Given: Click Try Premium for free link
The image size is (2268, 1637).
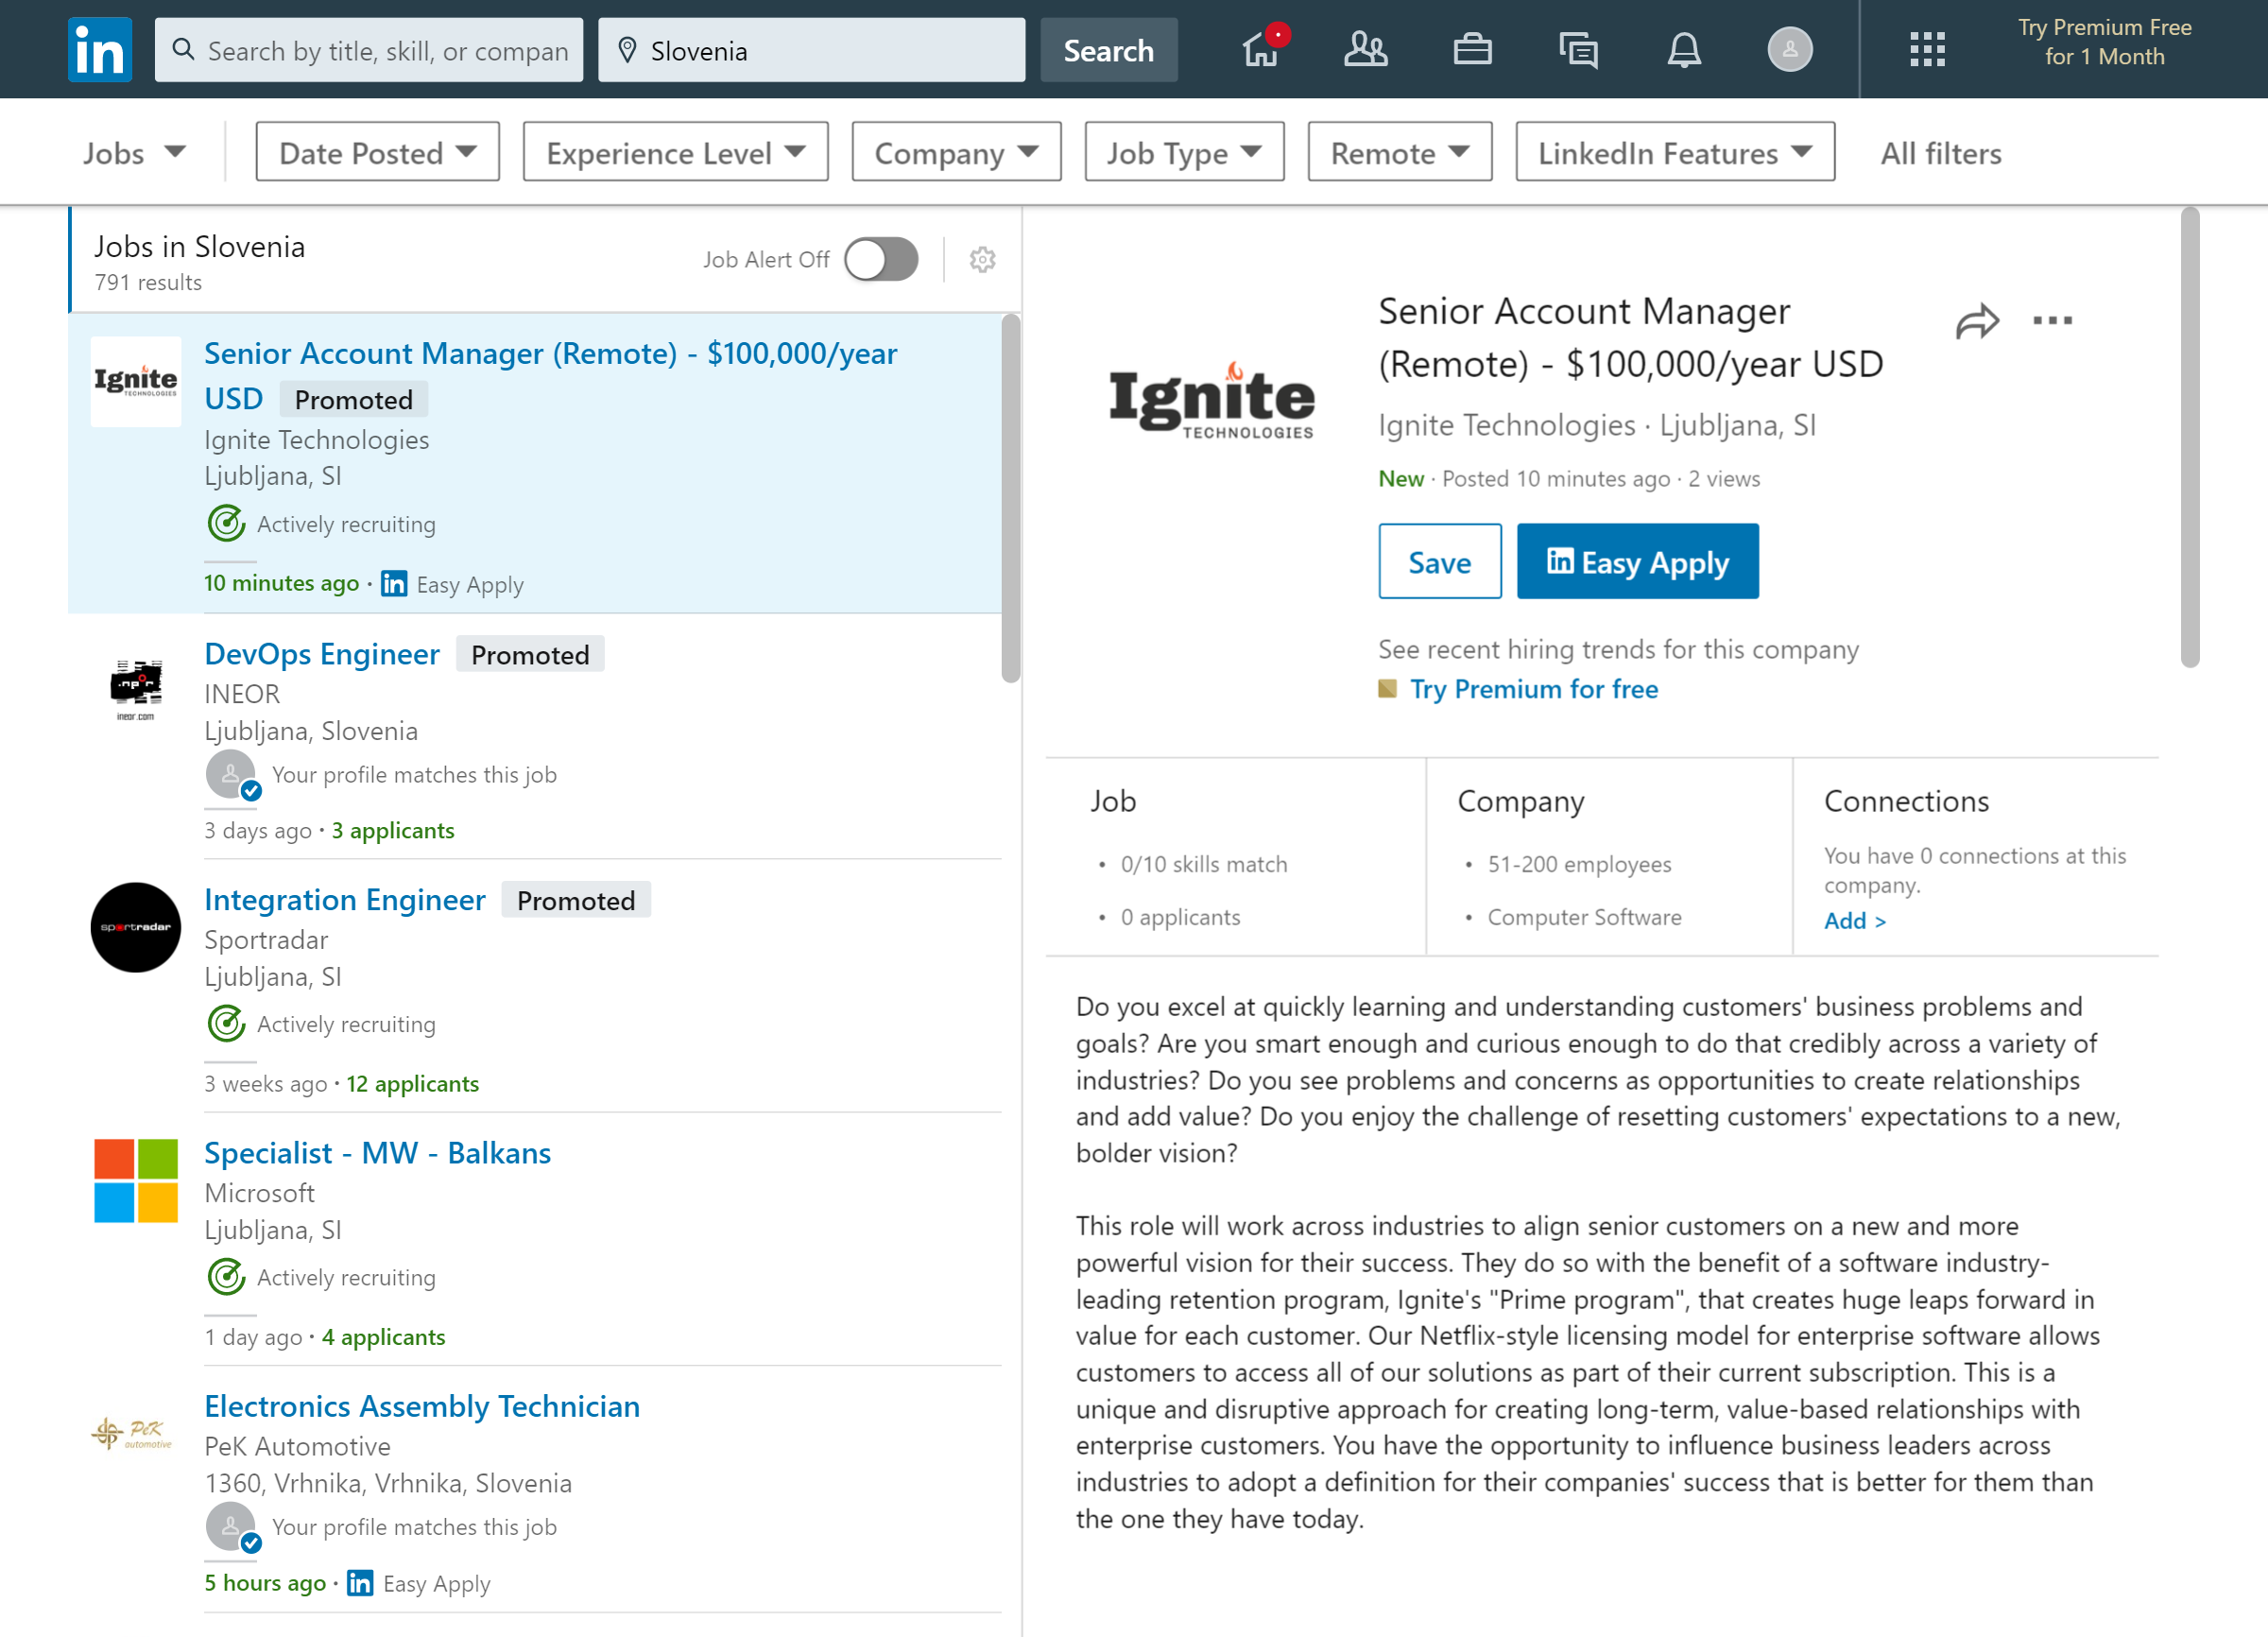Looking at the screenshot, I should [x=1533, y=689].
